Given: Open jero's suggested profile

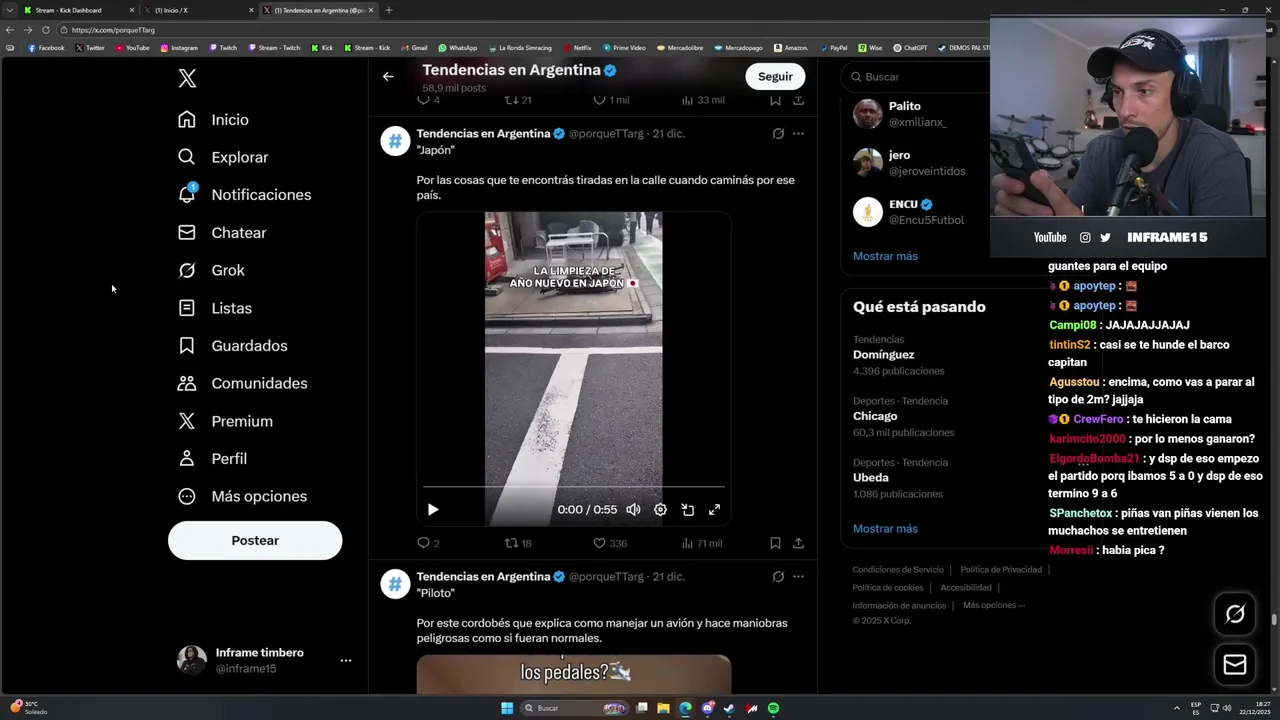Looking at the screenshot, I should coord(915,162).
